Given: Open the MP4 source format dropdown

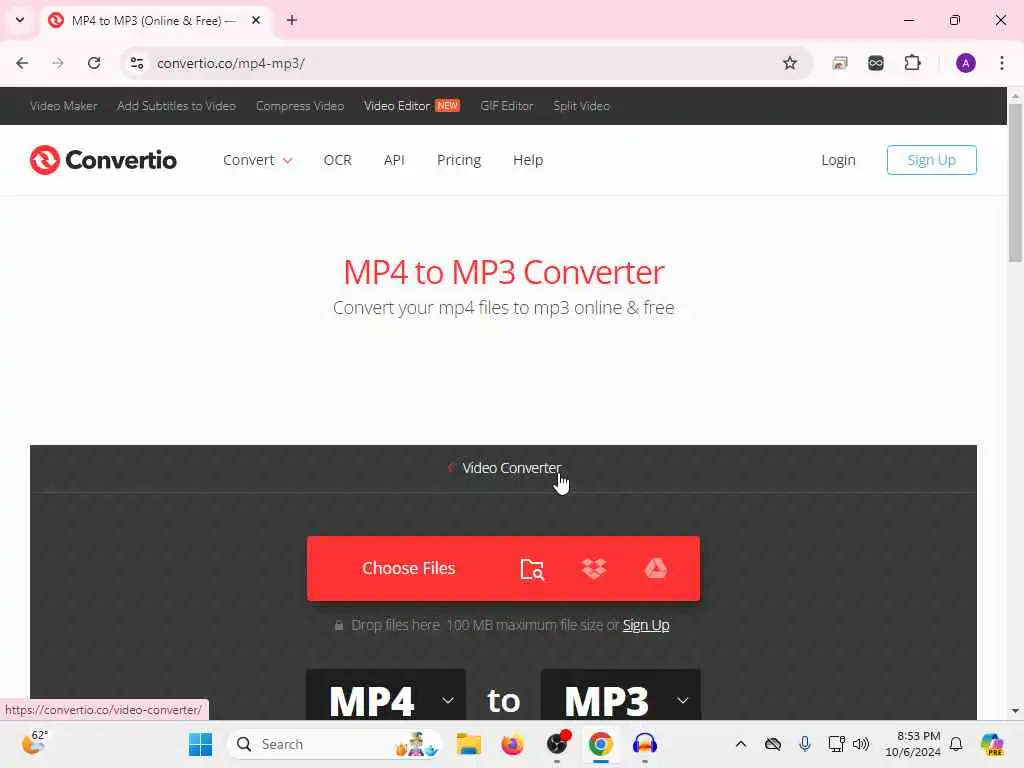Looking at the screenshot, I should pyautogui.click(x=386, y=696).
